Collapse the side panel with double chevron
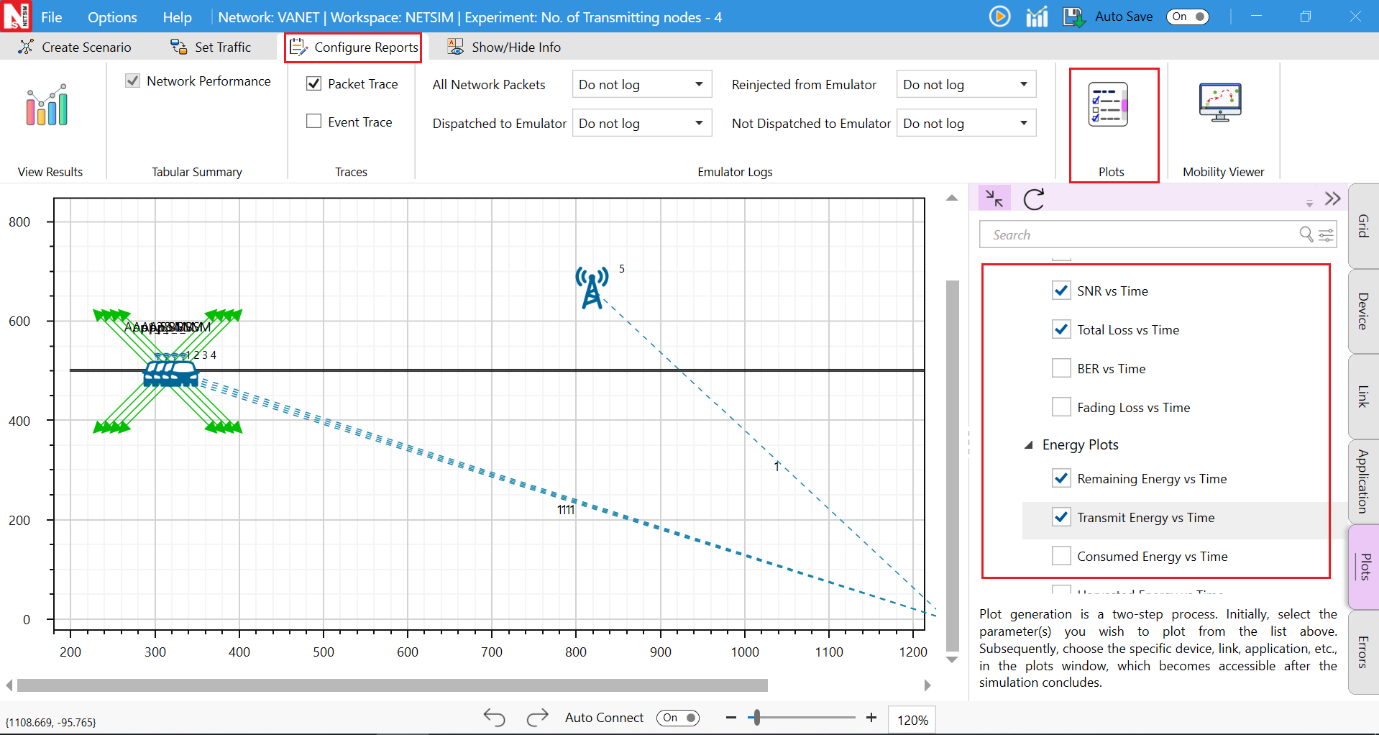The image size is (1379, 735). 1332,199
